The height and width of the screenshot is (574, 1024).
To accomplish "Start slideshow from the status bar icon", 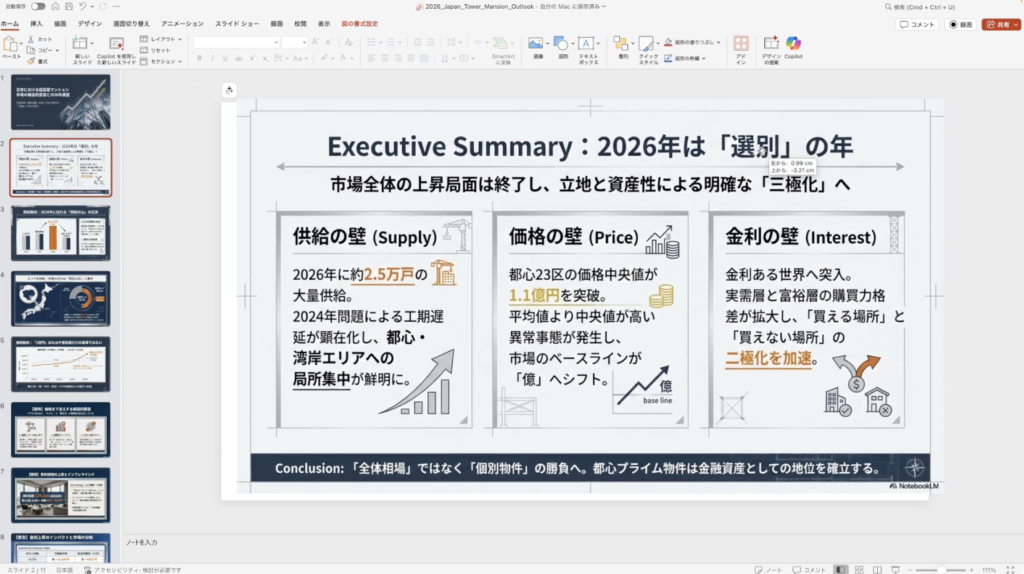I will 897,568.
